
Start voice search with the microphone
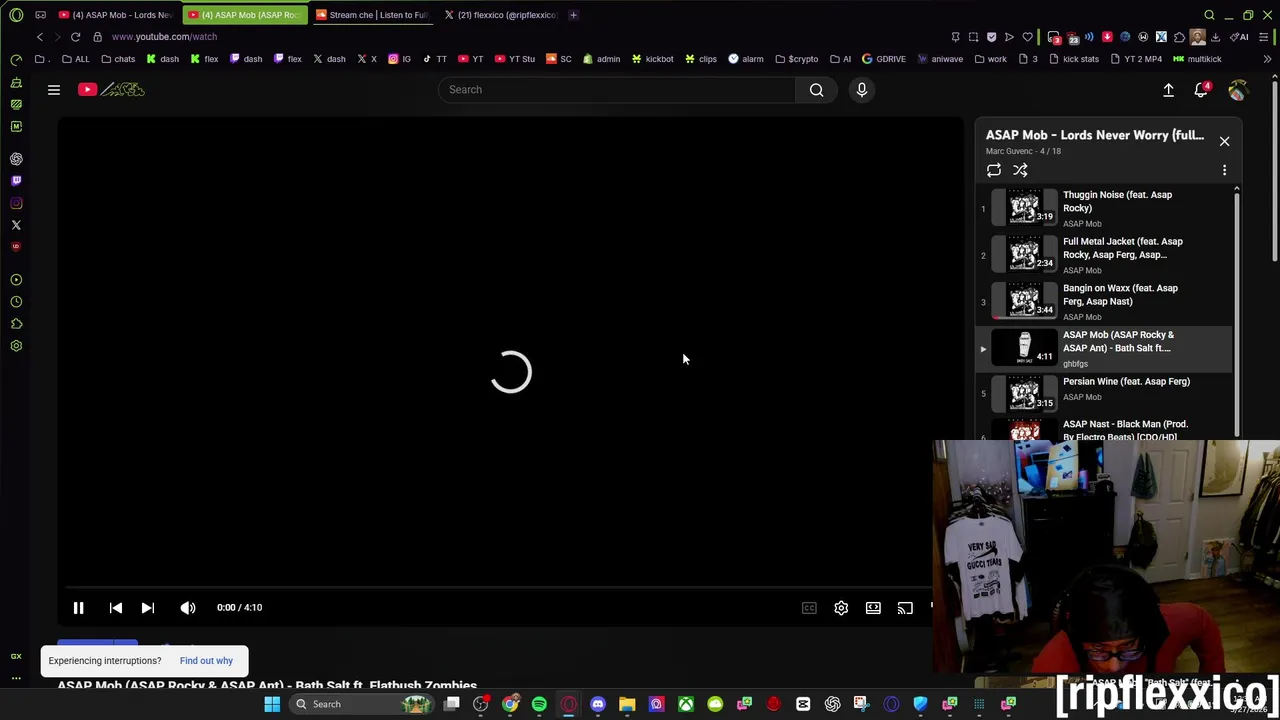pyautogui.click(x=862, y=90)
